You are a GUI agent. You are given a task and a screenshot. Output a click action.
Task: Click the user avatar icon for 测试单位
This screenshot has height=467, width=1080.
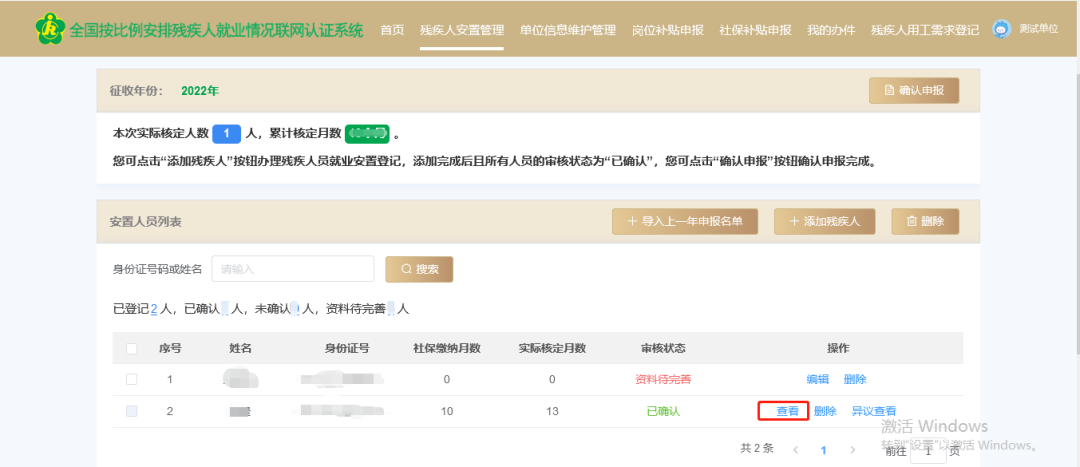[x=1001, y=29]
